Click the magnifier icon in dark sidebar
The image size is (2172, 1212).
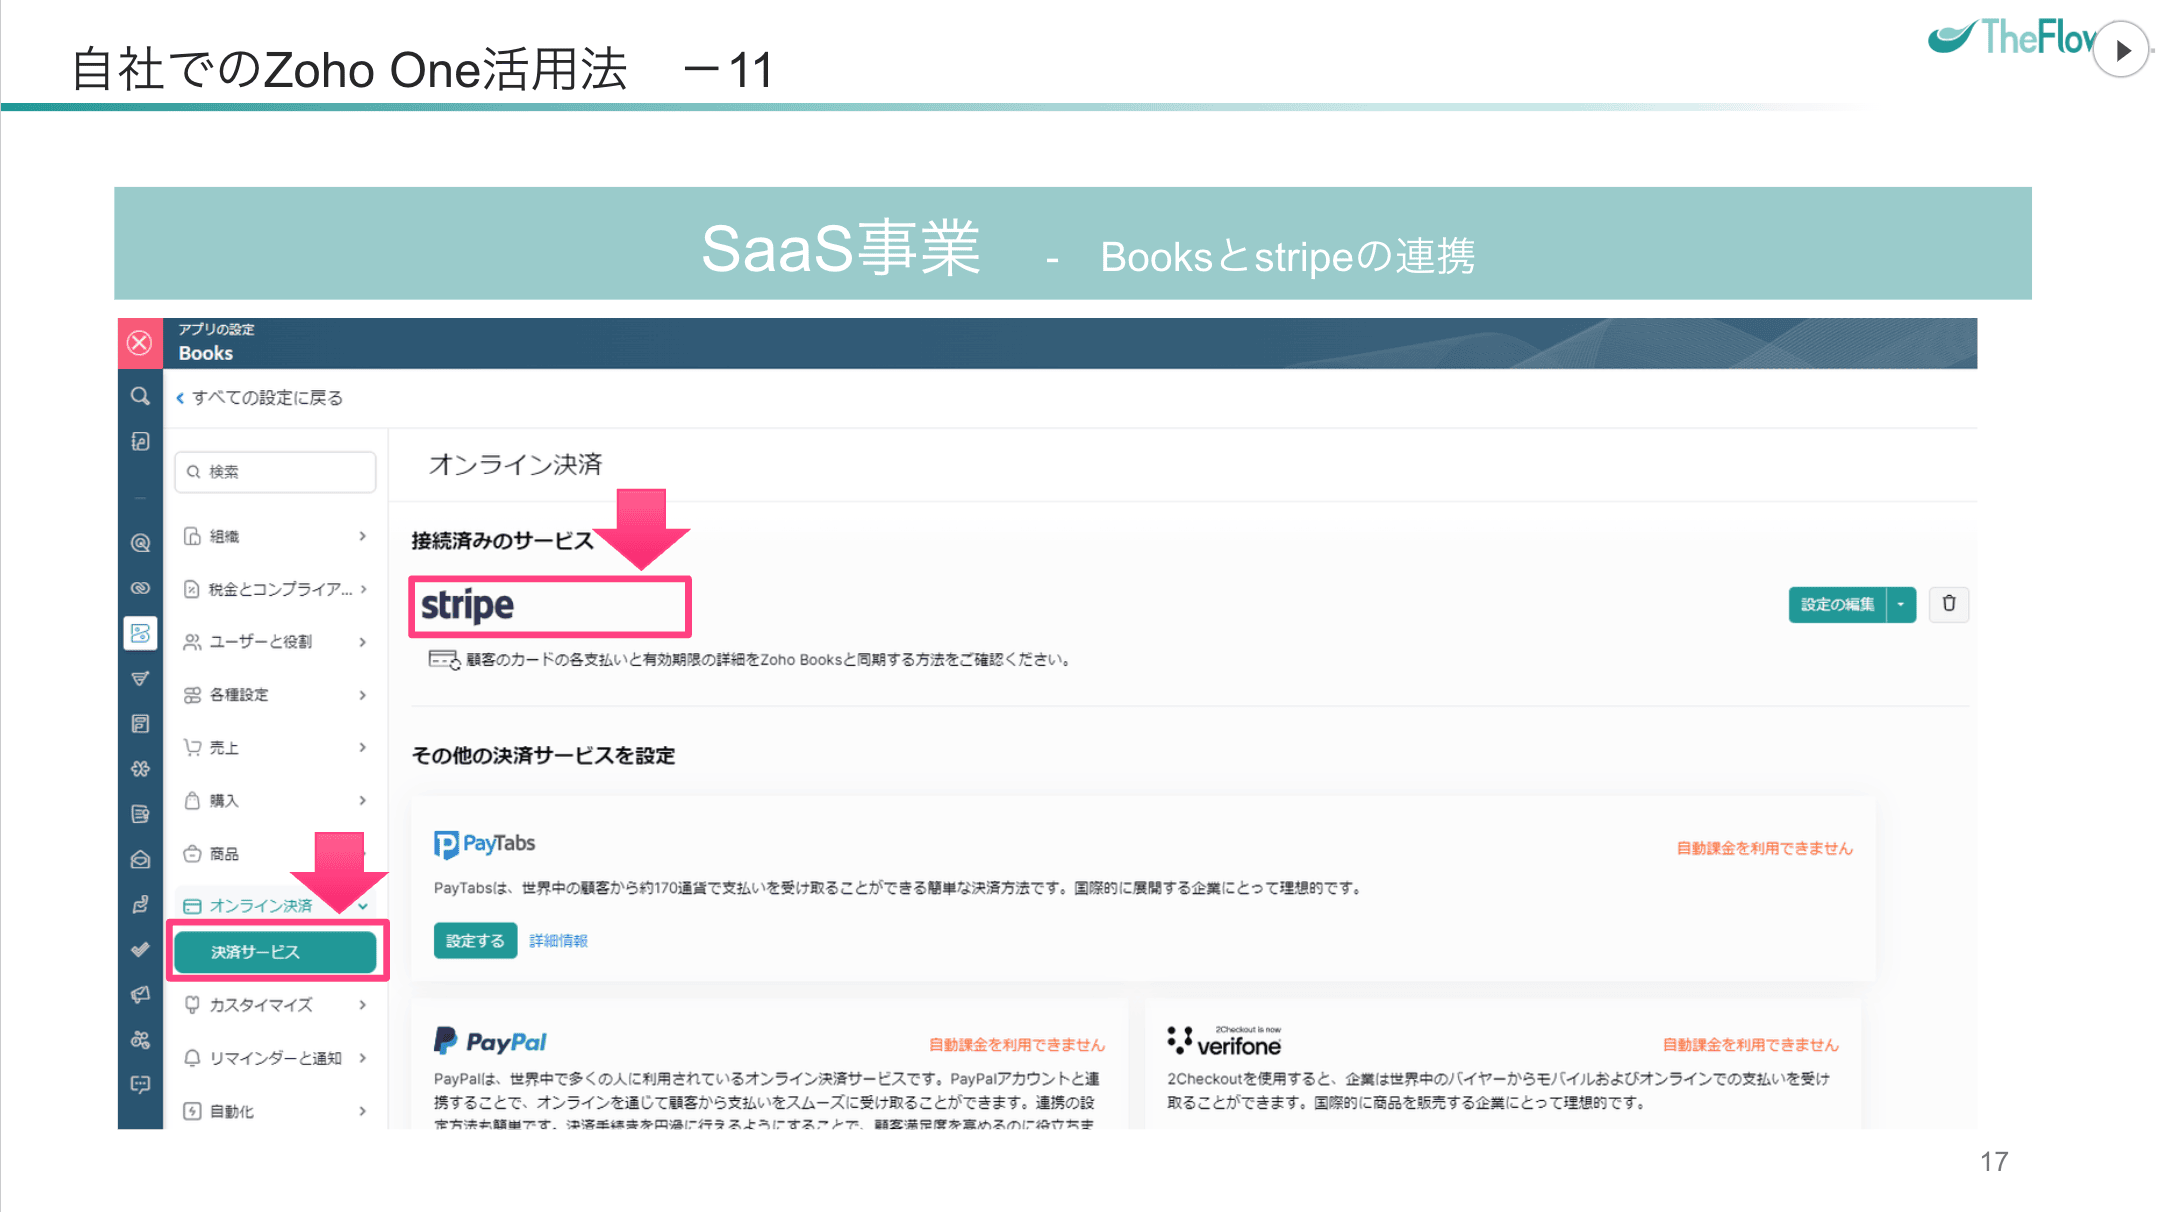(x=140, y=396)
